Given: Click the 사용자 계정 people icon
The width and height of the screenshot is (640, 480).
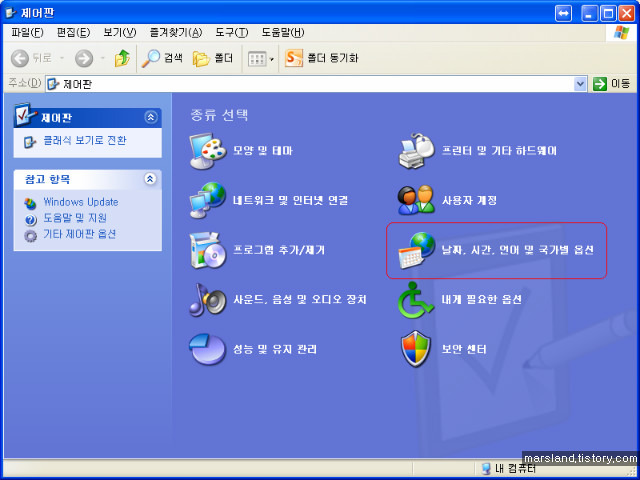Looking at the screenshot, I should pyautogui.click(x=416, y=200).
